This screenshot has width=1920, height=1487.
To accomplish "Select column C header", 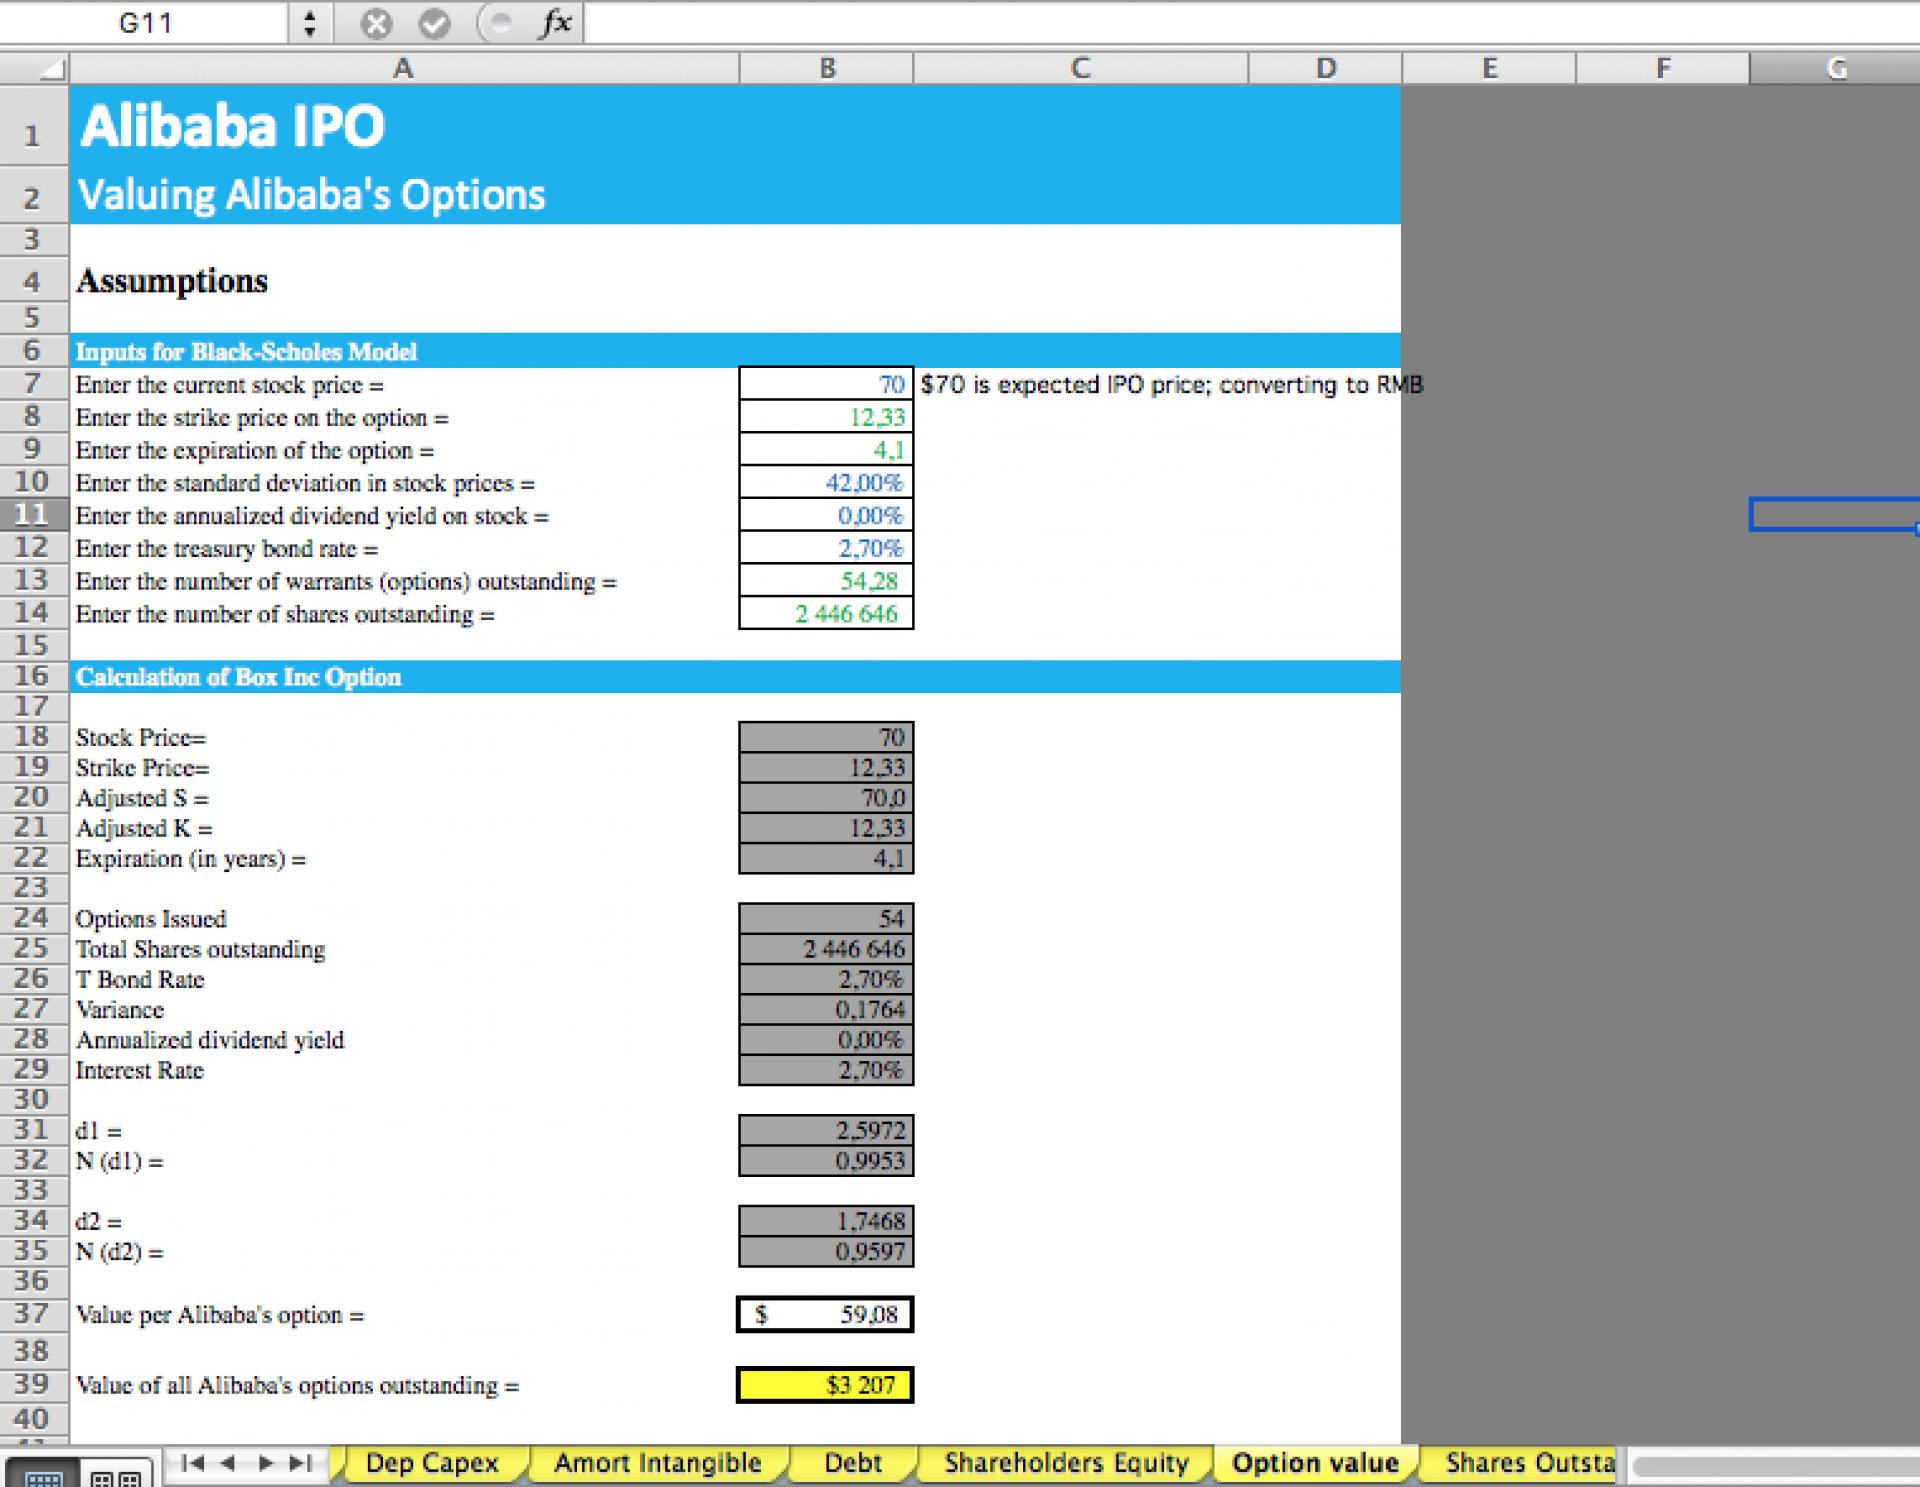I will [1080, 68].
